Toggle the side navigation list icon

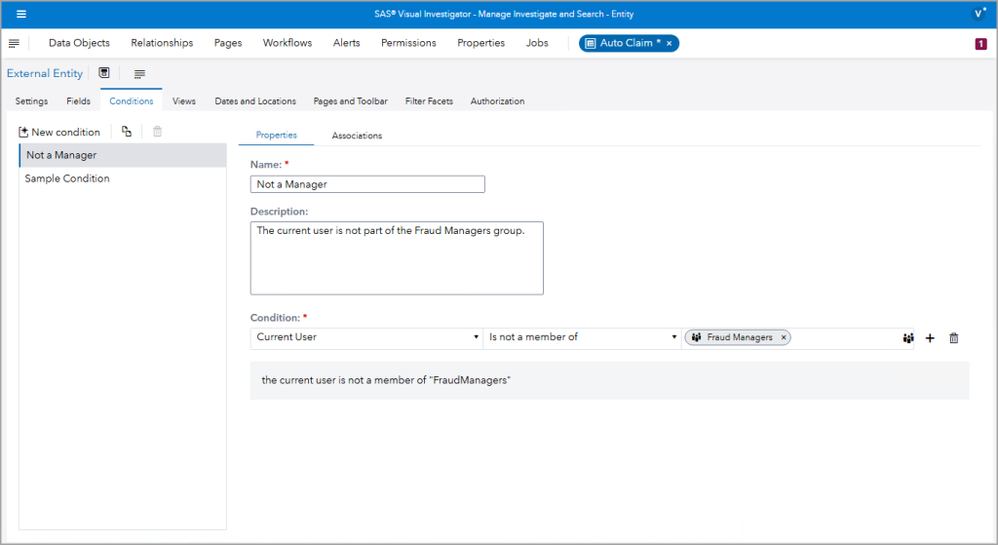coord(14,43)
